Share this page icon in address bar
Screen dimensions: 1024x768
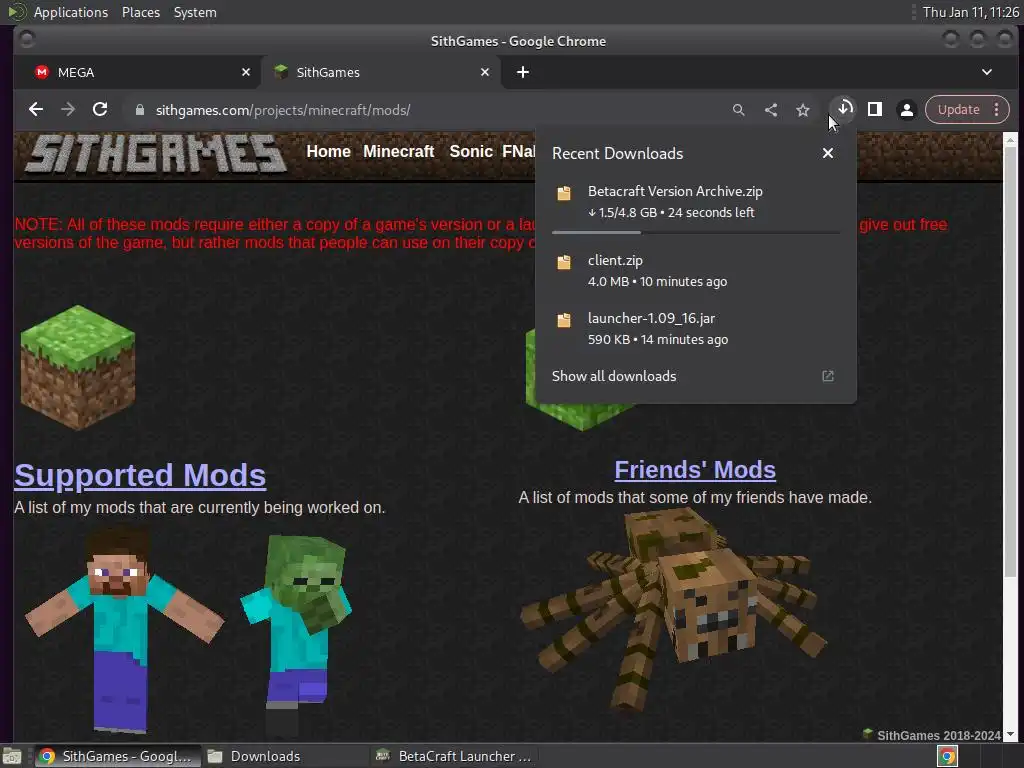click(771, 110)
